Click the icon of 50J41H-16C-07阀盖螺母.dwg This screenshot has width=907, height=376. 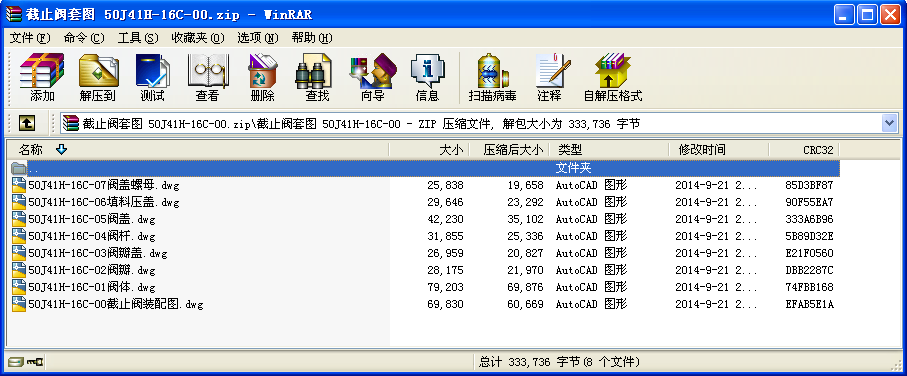tap(19, 186)
